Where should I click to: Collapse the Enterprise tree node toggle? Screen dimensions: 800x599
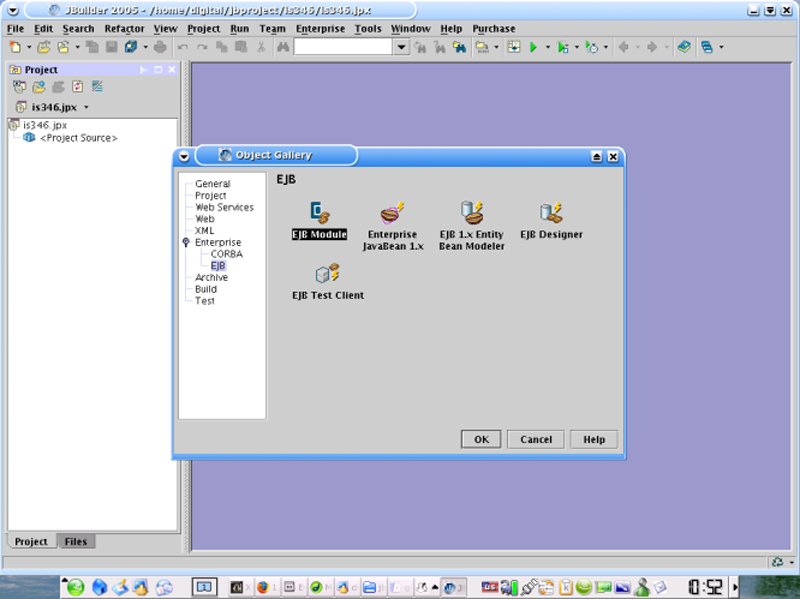click(x=186, y=243)
